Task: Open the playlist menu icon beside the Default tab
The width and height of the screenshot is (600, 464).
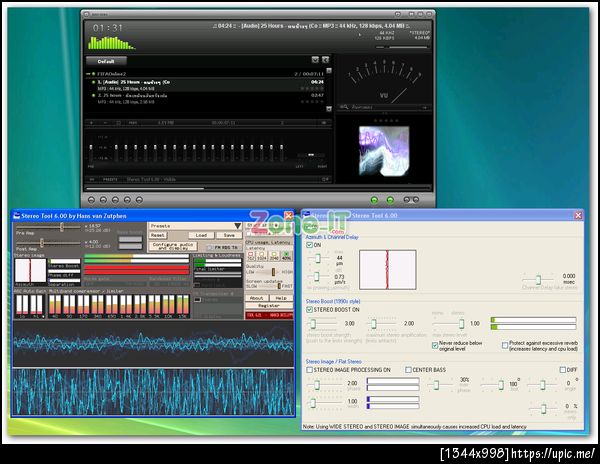Action: [315, 60]
